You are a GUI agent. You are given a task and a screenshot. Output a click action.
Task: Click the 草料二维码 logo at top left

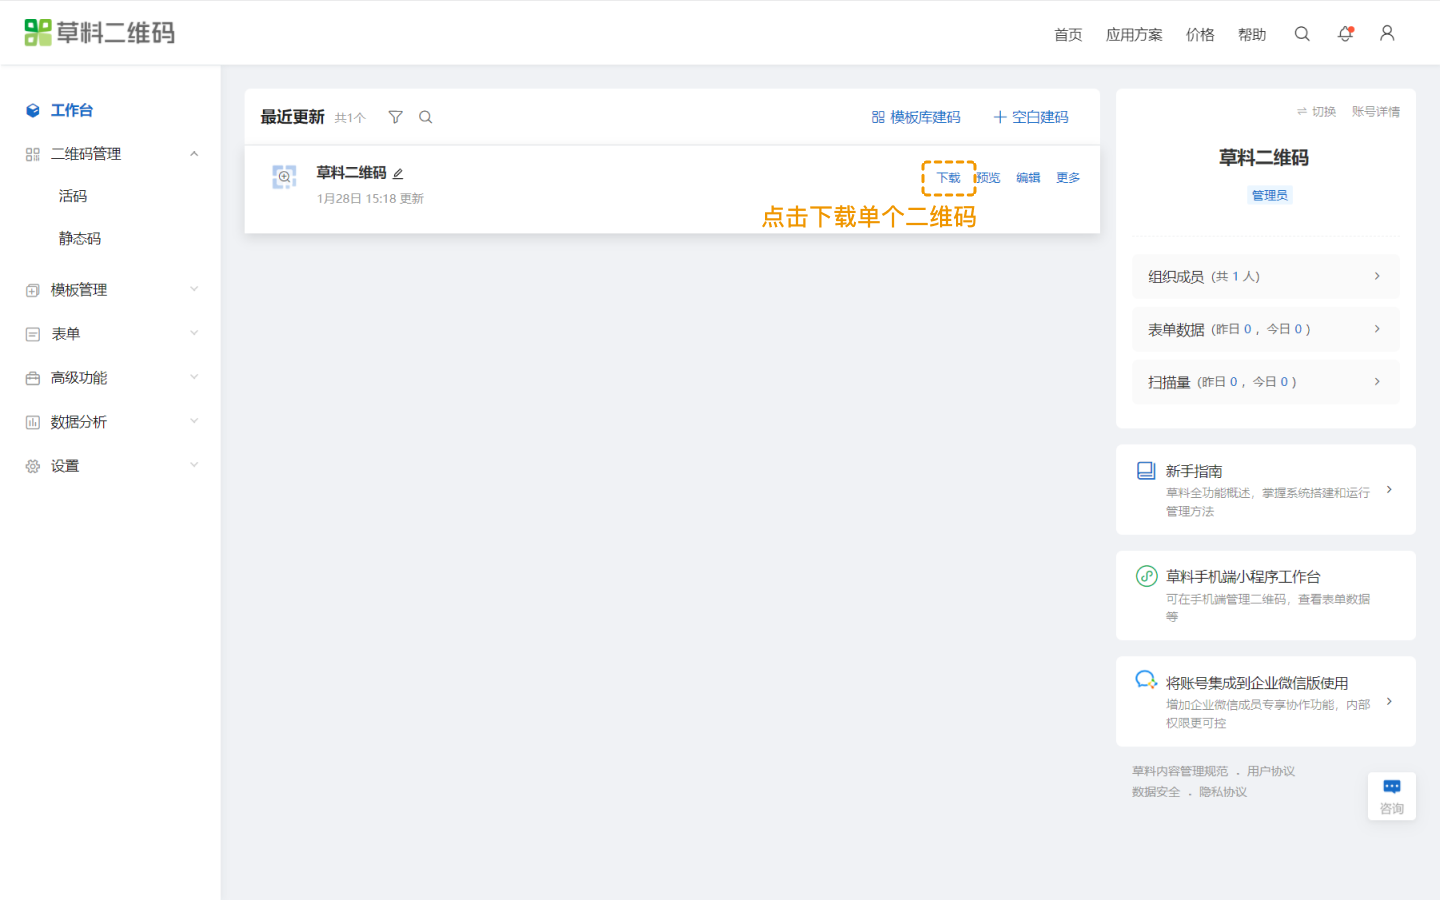click(100, 33)
